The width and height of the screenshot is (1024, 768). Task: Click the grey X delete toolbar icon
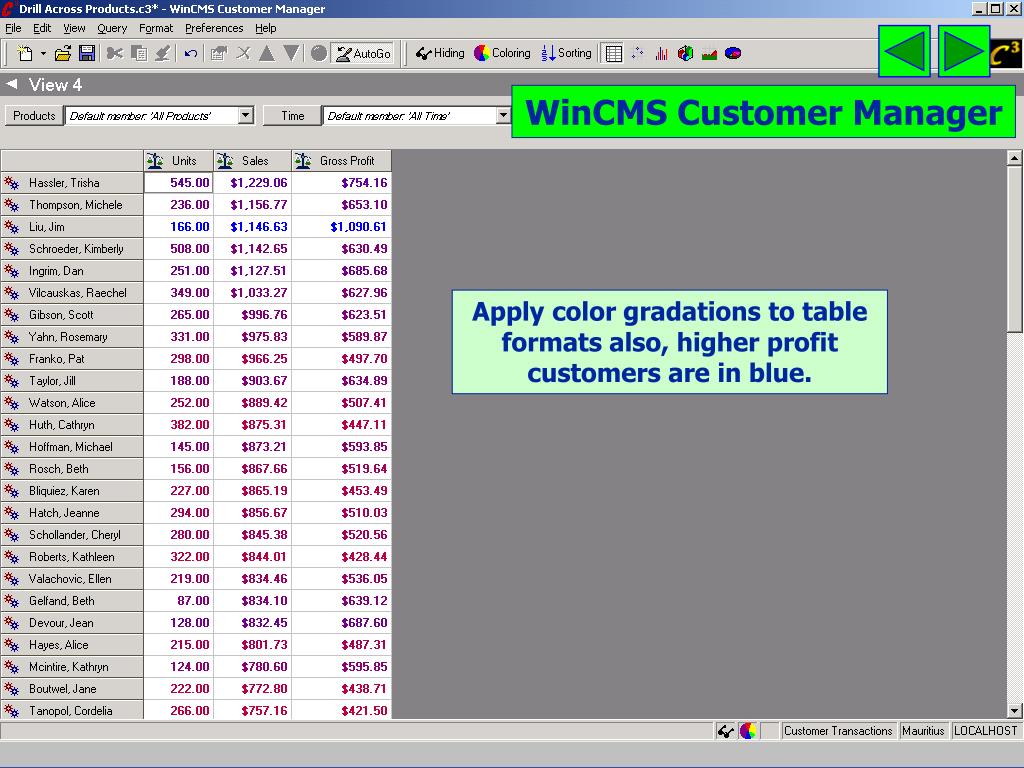click(243, 54)
